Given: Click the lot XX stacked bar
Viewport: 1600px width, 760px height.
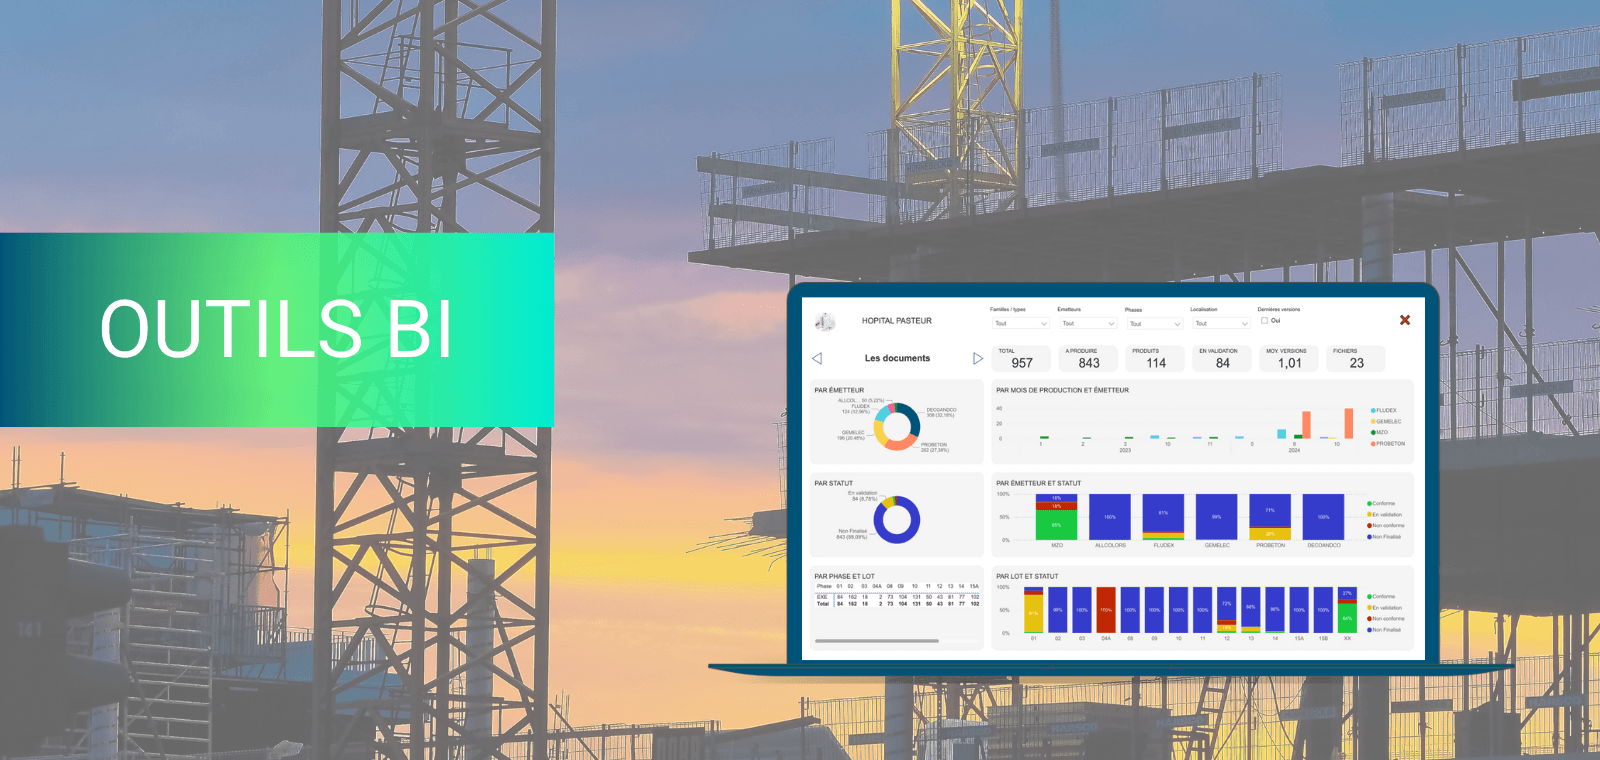Looking at the screenshot, I should 1347,610.
